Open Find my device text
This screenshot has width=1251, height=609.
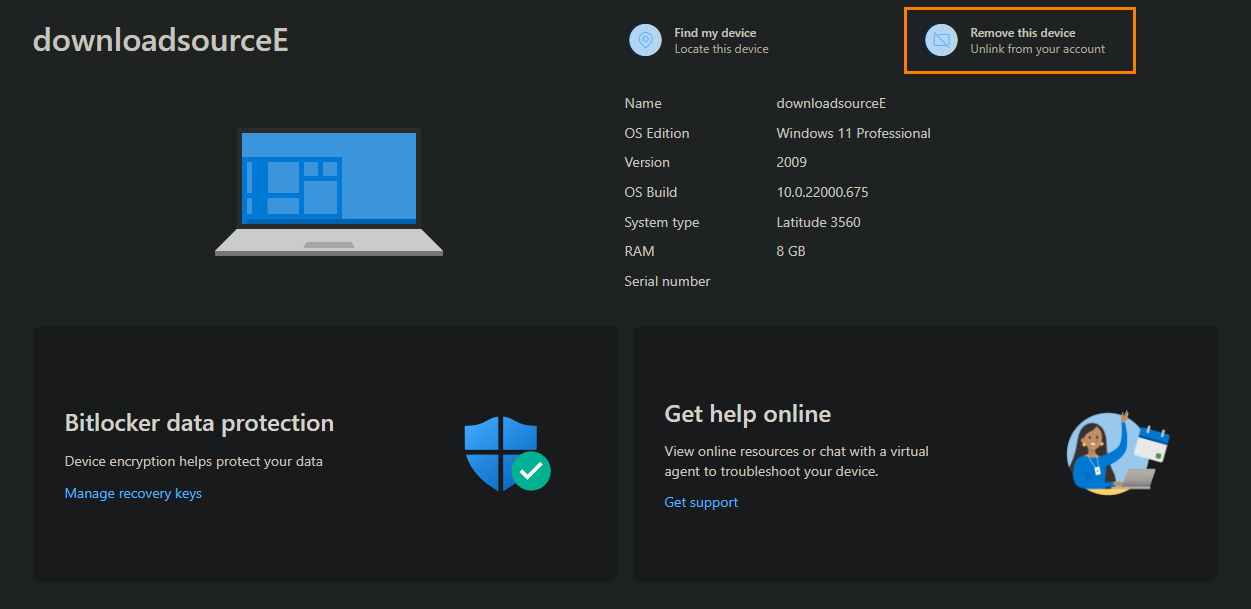(x=715, y=33)
